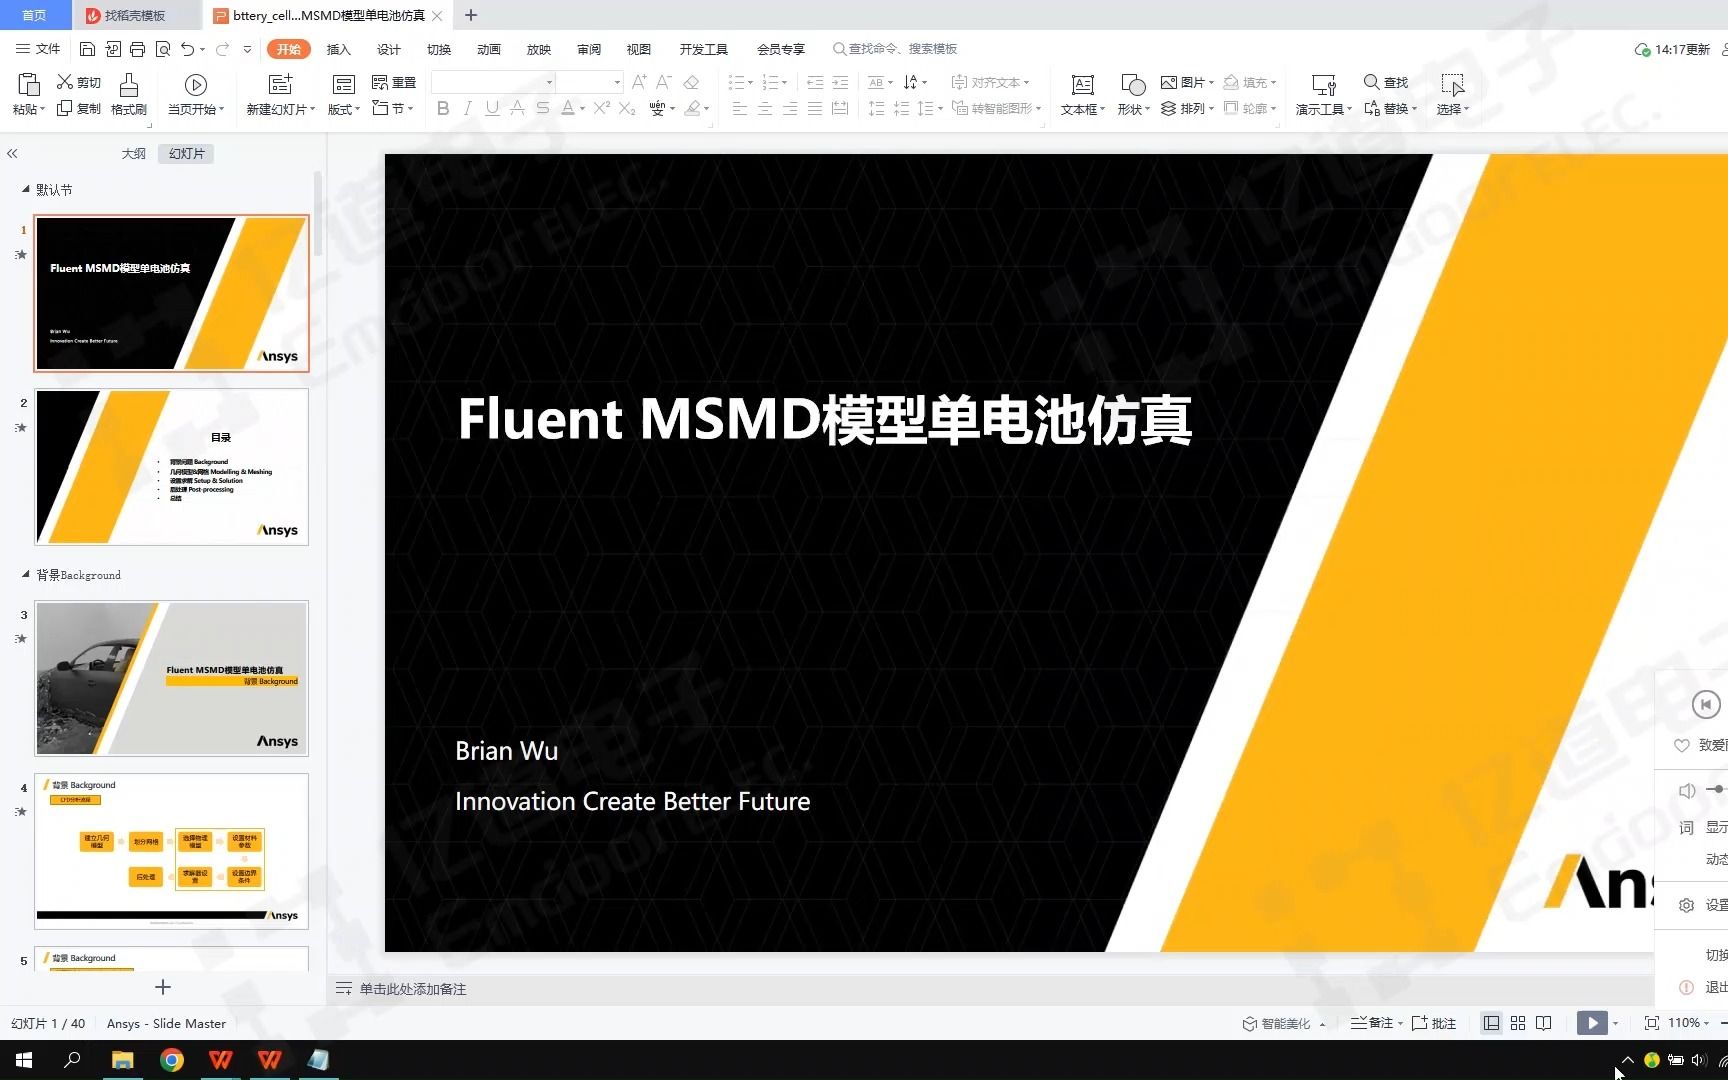Click the Replace (替换) button
Viewport: 1728px width, 1080px height.
1391,109
